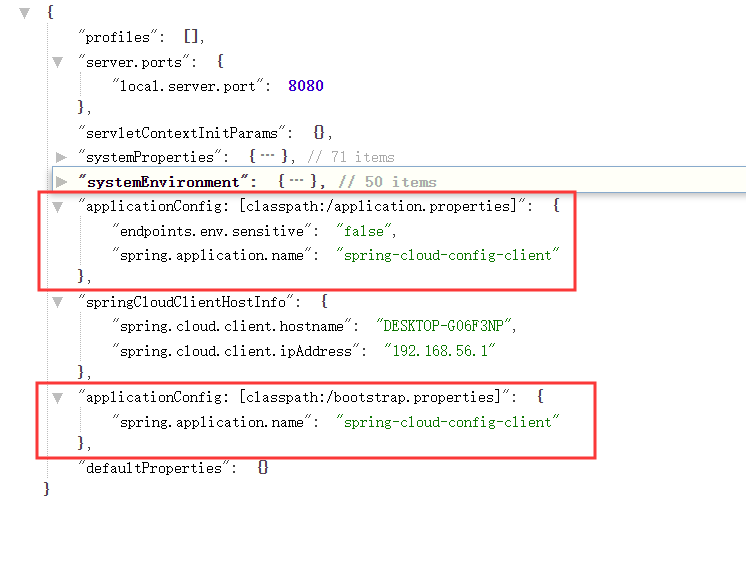Select spring.application.name under application.properties
The image size is (746, 568).
coord(212,255)
